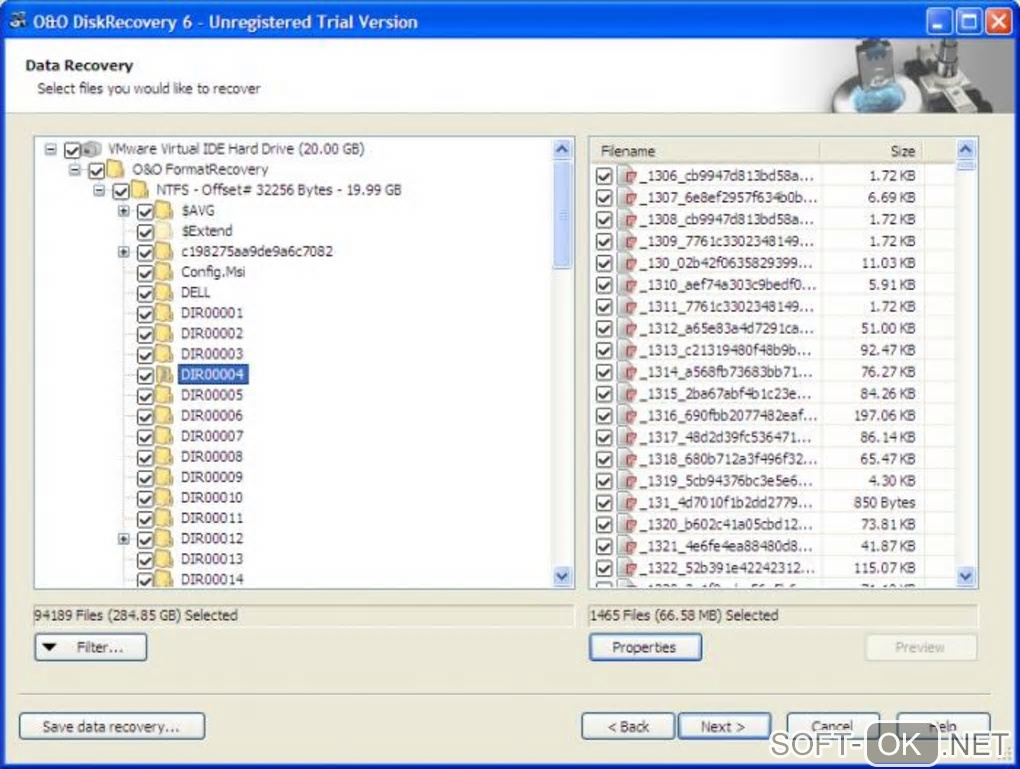The width and height of the screenshot is (1020, 769).
Task: Select the DIR00009 folder in tree
Action: click(x=212, y=477)
